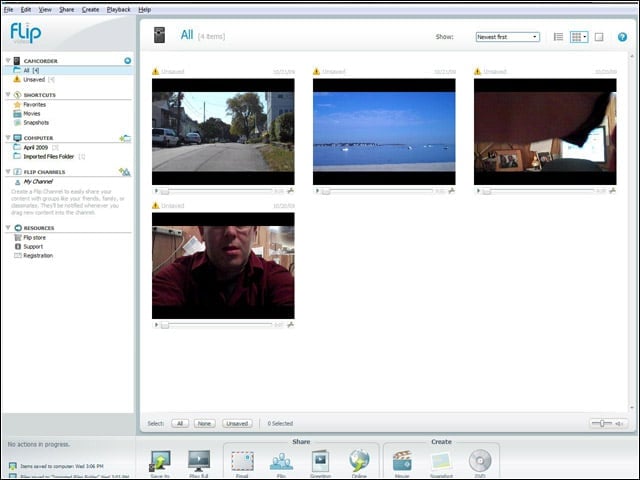Open the Greeting card share icon
This screenshot has height=480, width=640.
pos(320,461)
